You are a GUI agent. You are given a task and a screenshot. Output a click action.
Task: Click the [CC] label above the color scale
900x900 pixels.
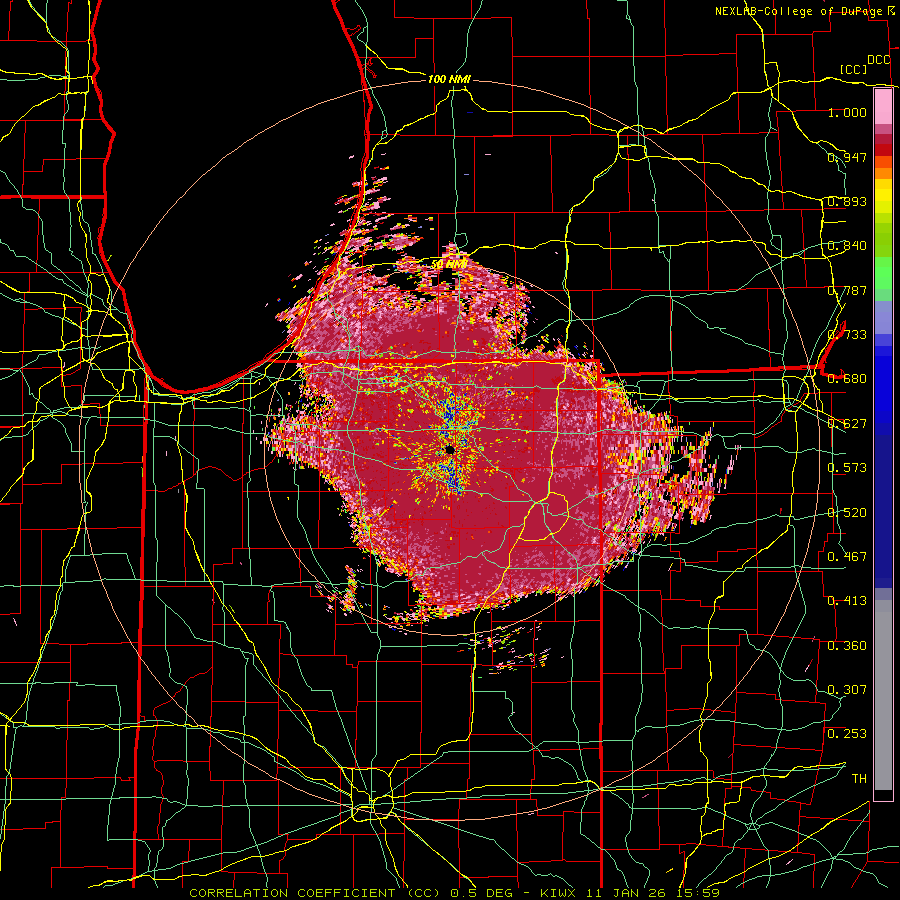point(853,69)
